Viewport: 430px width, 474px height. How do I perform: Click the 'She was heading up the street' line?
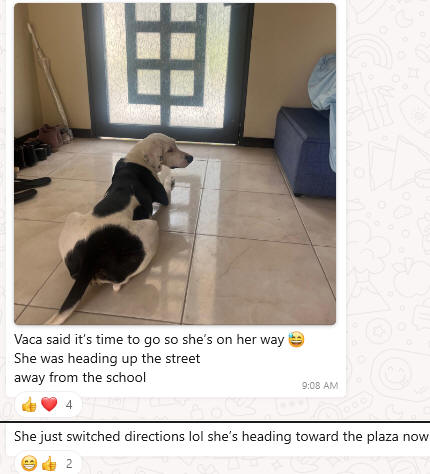(107, 359)
